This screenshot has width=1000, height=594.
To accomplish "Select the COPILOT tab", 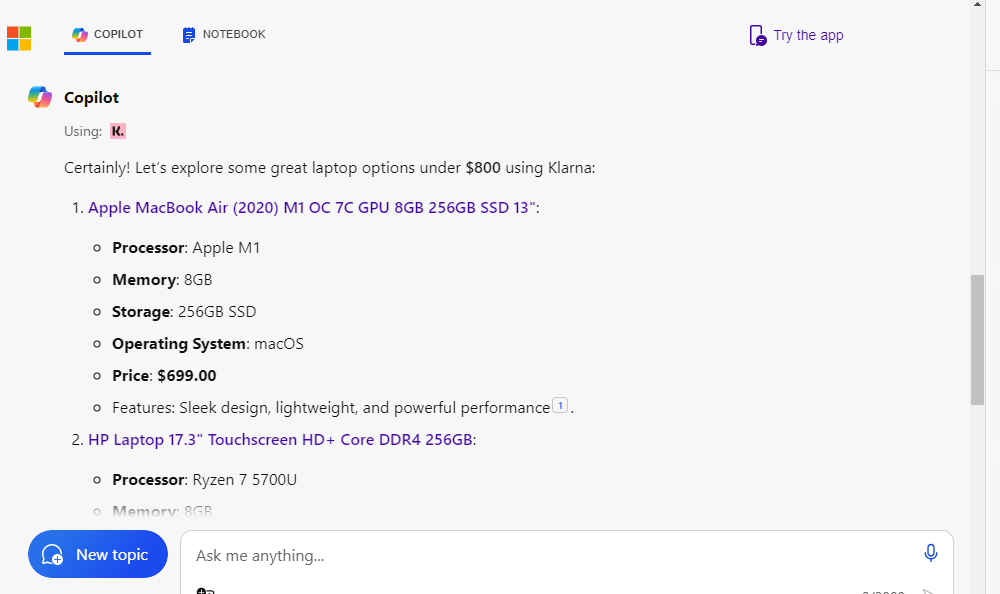I will click(x=107, y=33).
